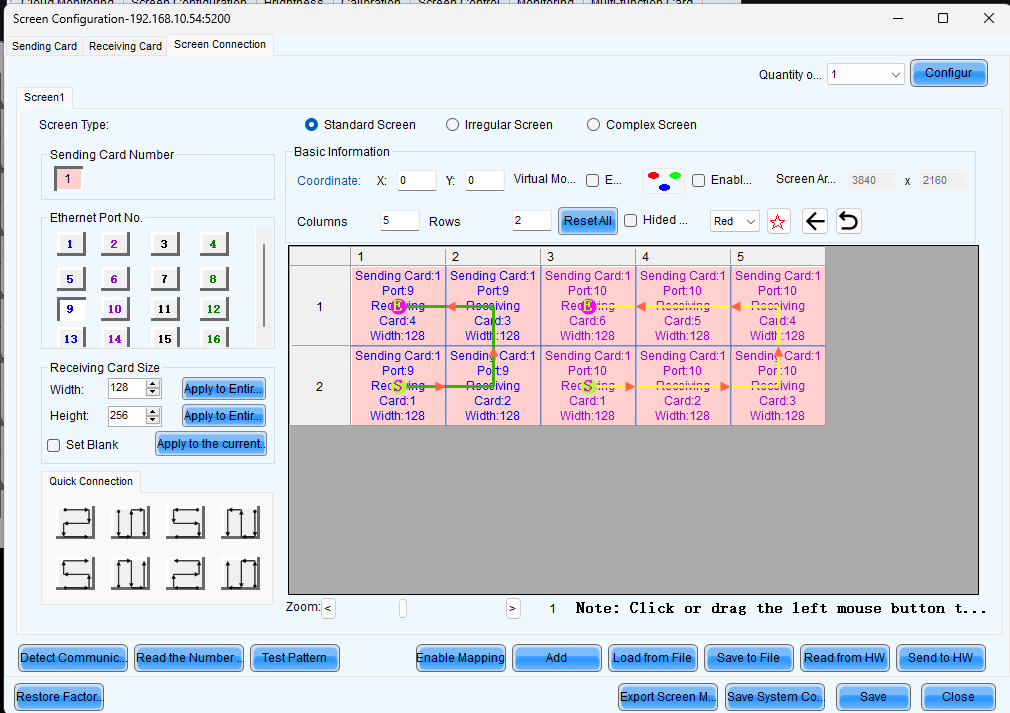Screen dimensions: 1010x713
Task: Toggle the Enabl... checkbox
Action: point(698,181)
